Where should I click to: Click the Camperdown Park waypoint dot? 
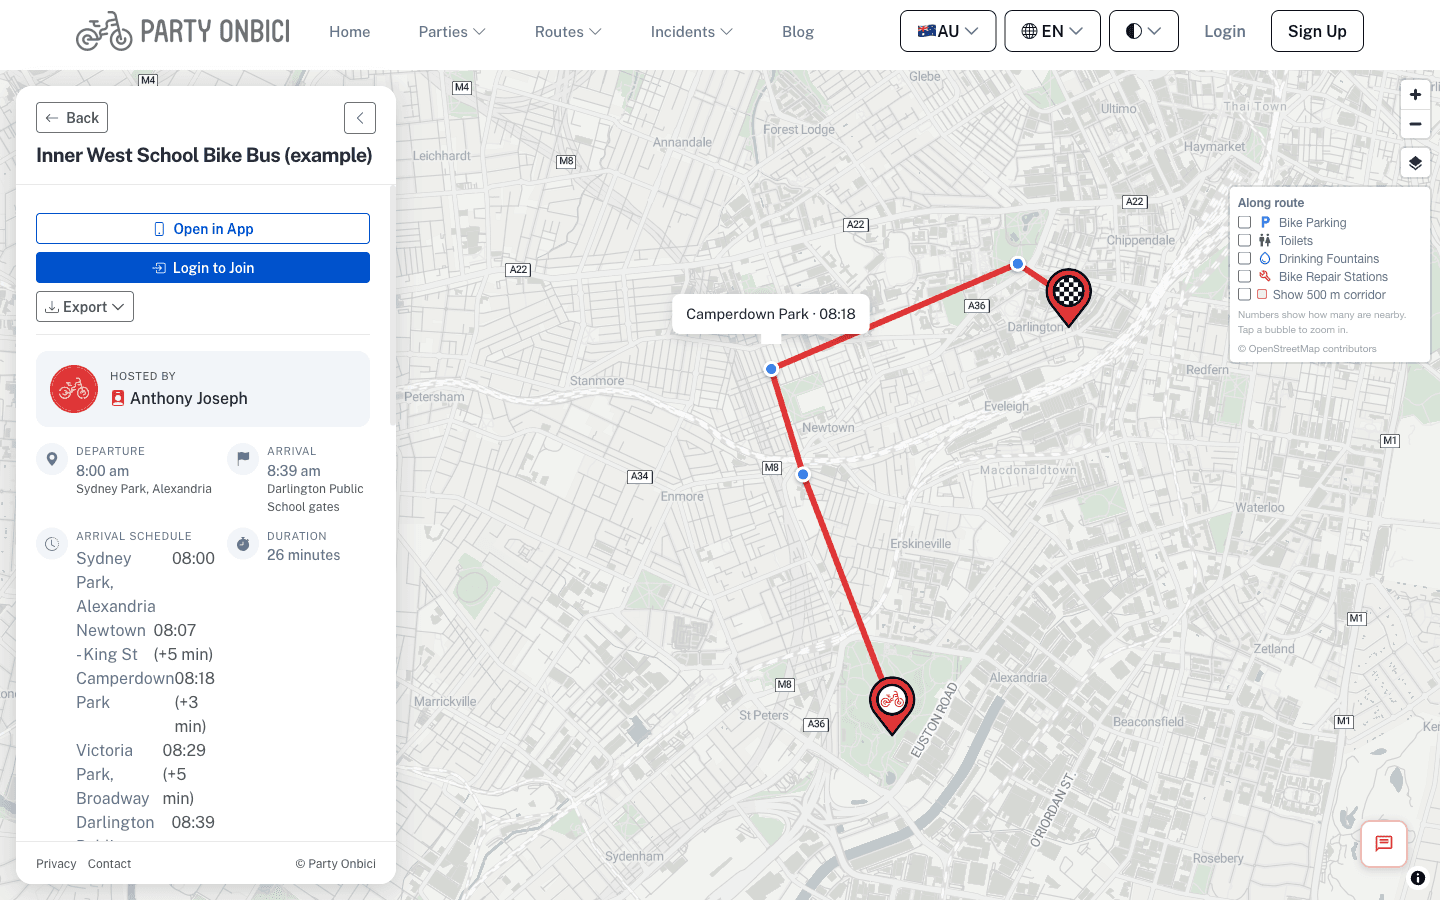pyautogui.click(x=771, y=369)
